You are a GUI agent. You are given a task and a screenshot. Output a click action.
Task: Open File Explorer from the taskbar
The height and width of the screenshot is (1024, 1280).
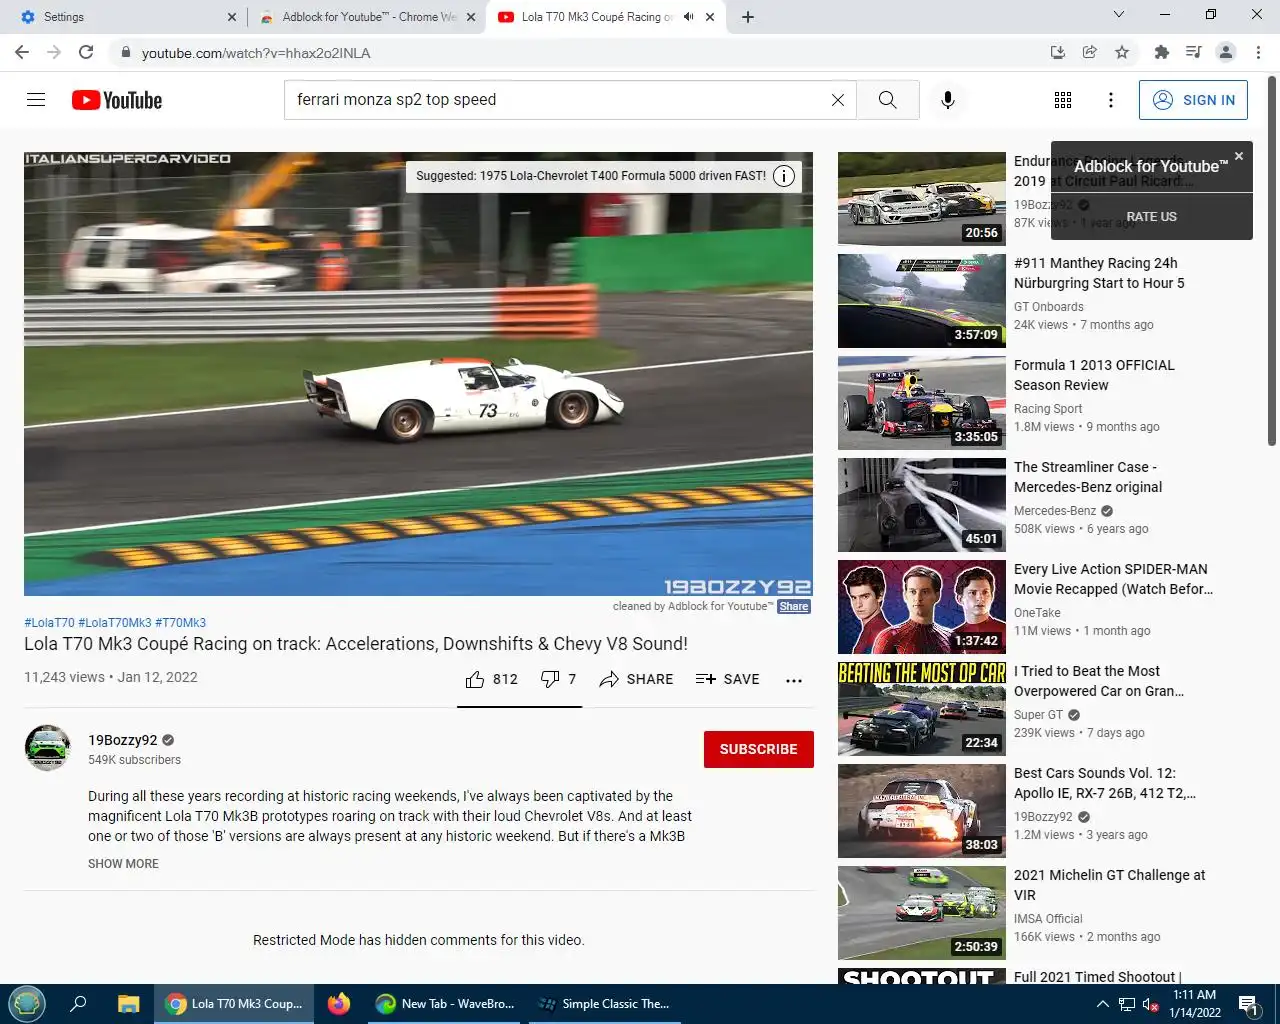pos(129,1003)
